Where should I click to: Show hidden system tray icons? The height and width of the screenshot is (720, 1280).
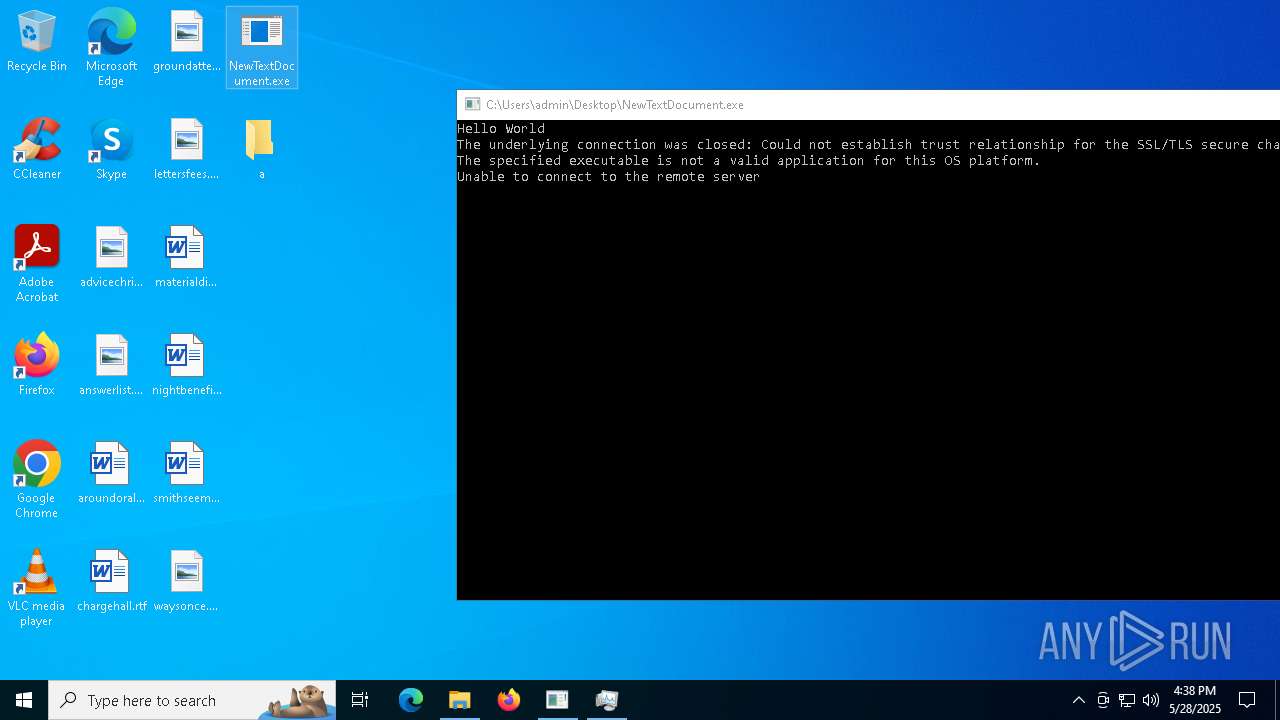(x=1078, y=700)
